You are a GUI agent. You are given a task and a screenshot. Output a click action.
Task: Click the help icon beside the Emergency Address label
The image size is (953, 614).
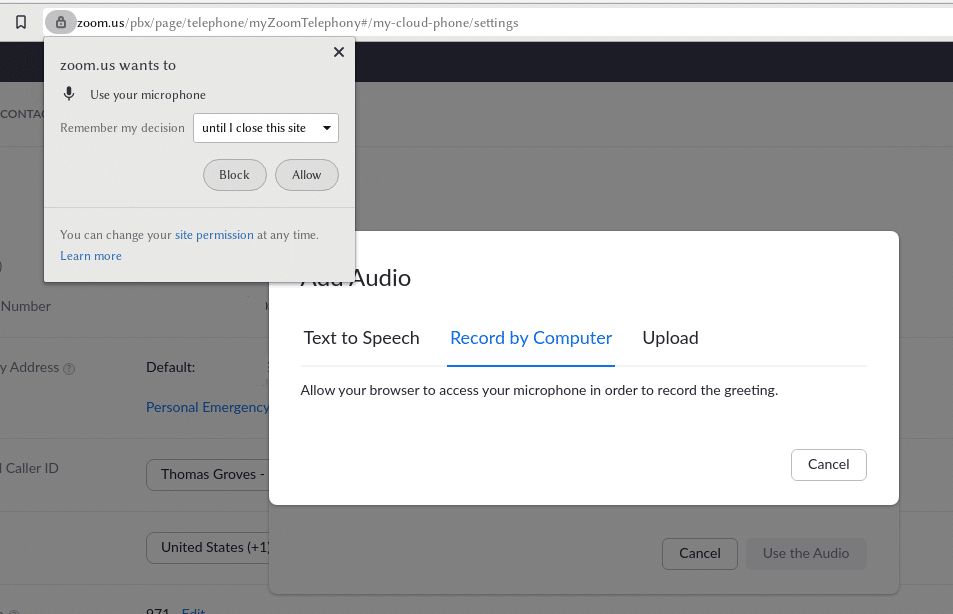tap(67, 367)
